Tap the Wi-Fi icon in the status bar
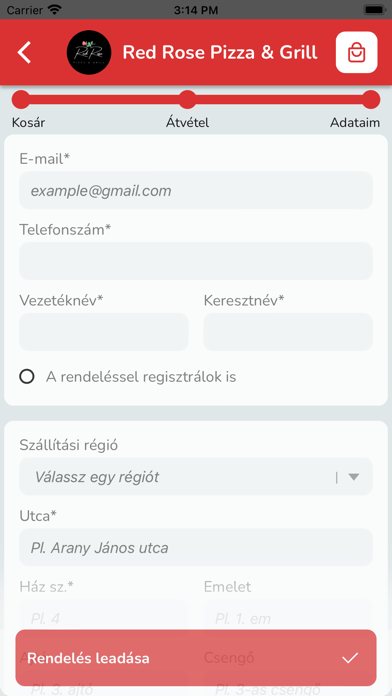The image size is (392, 696). coord(54,10)
